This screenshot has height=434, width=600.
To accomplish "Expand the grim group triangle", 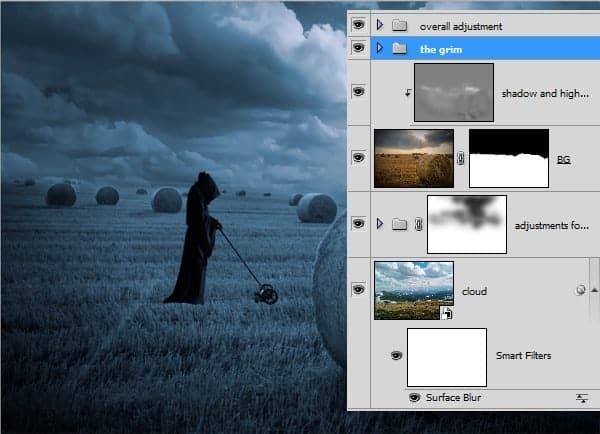I will tap(380, 48).
